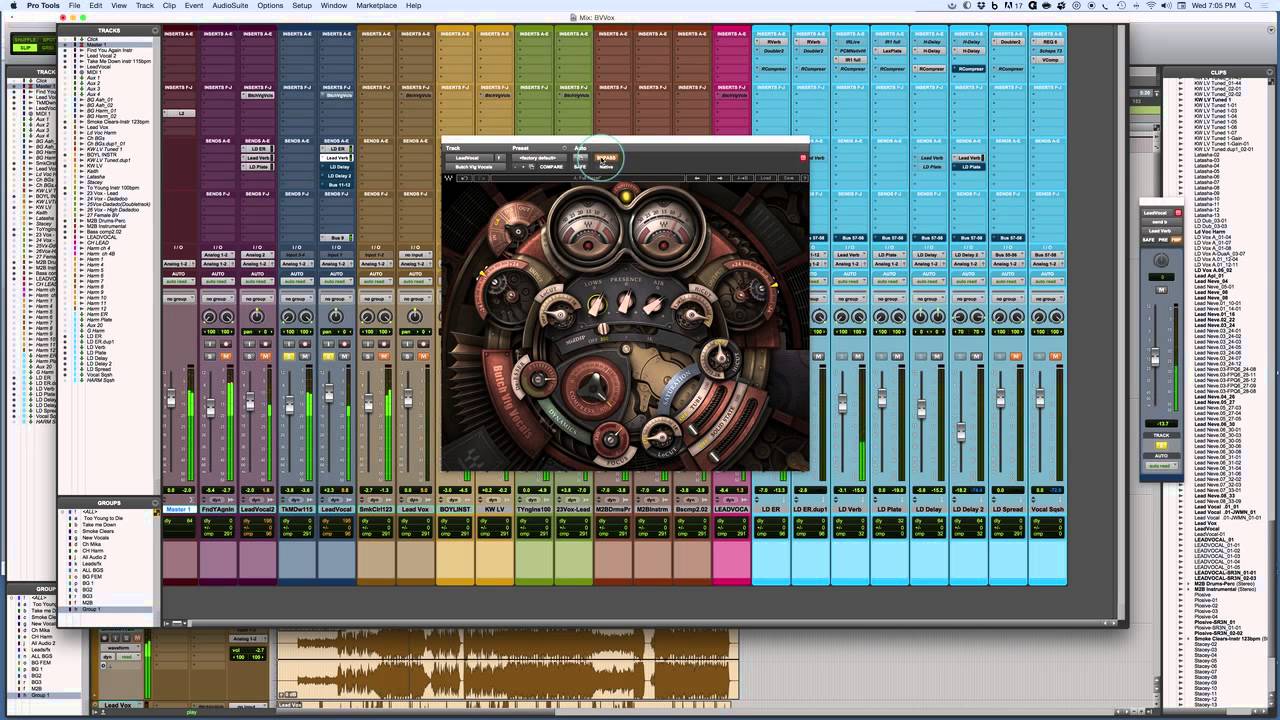
Task: Open the Setup menu
Action: [x=302, y=6]
